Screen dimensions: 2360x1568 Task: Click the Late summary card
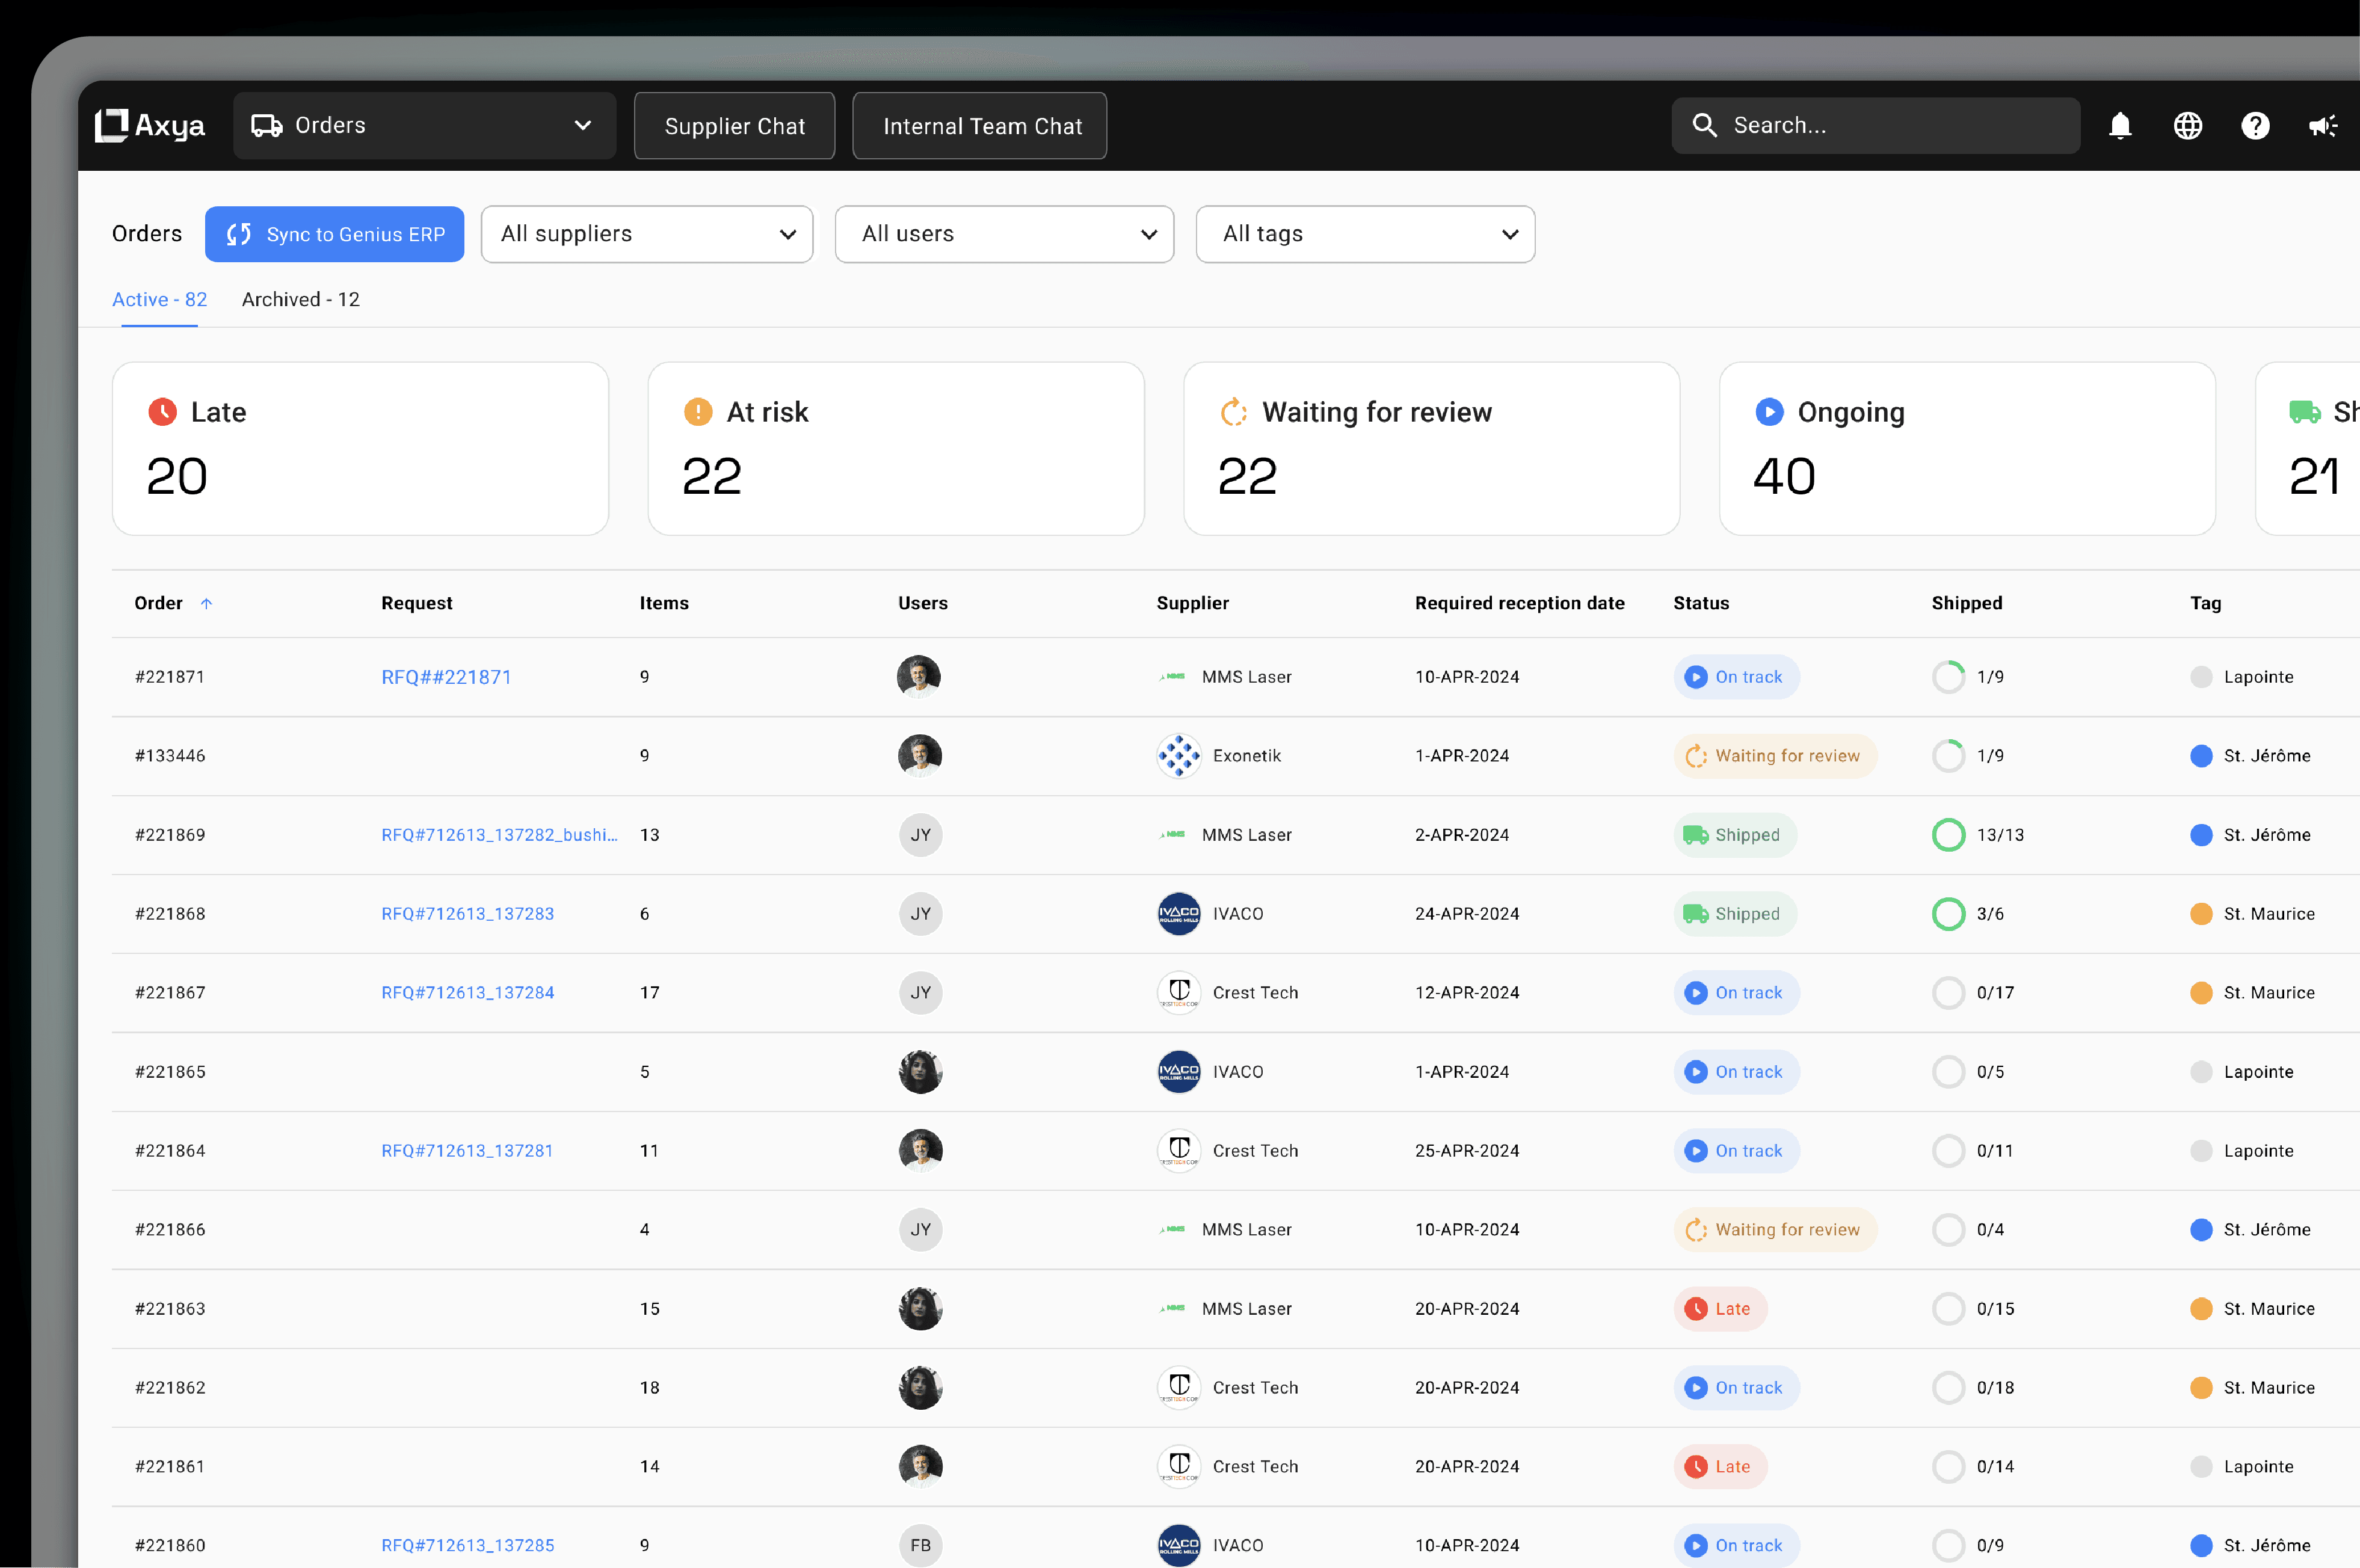click(360, 448)
